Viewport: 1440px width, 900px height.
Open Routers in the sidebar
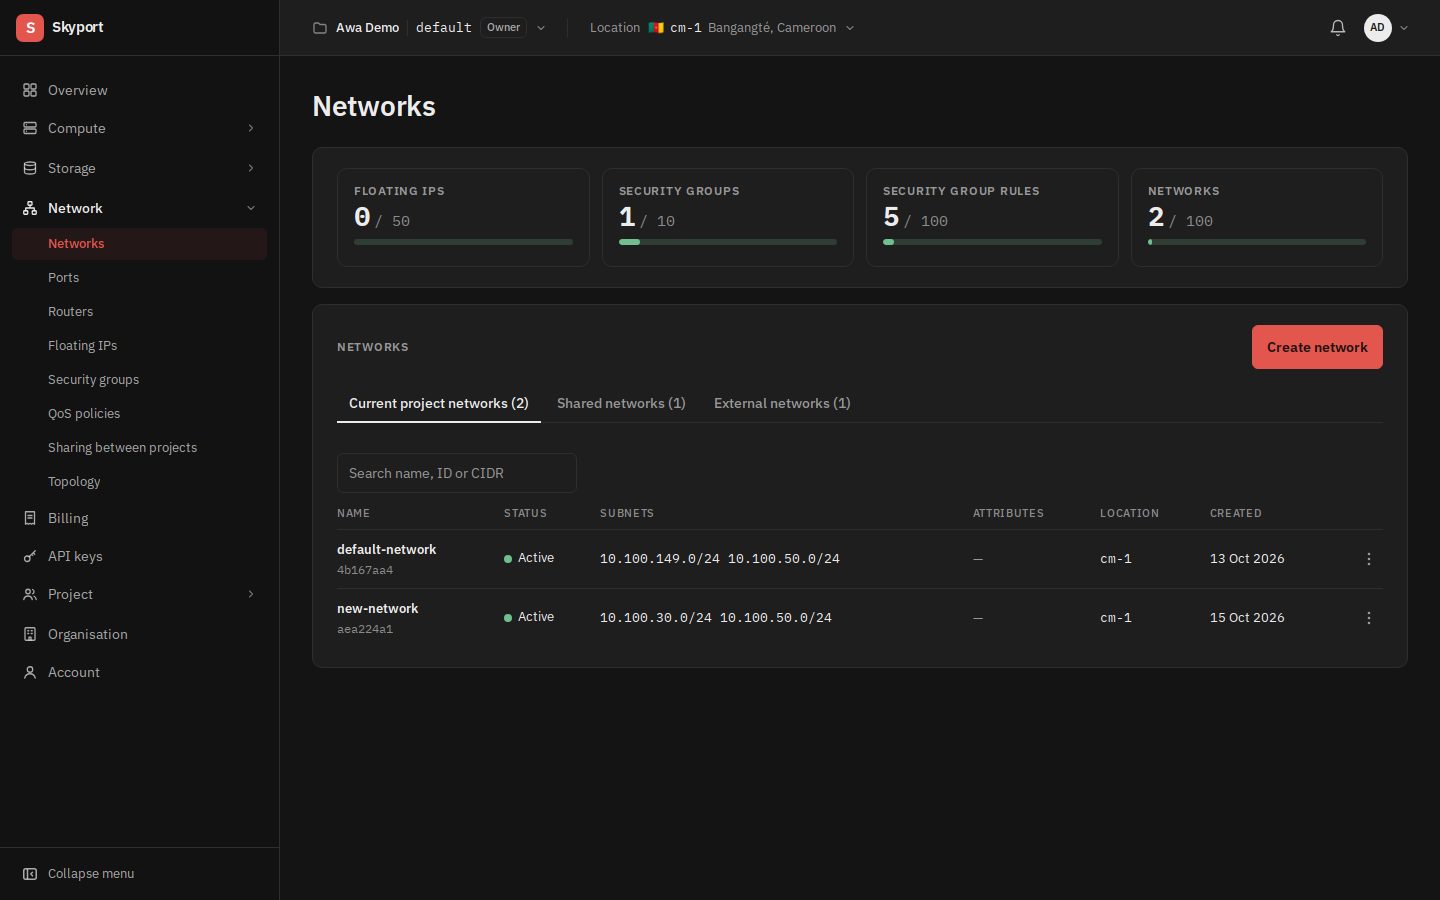pyautogui.click(x=70, y=311)
